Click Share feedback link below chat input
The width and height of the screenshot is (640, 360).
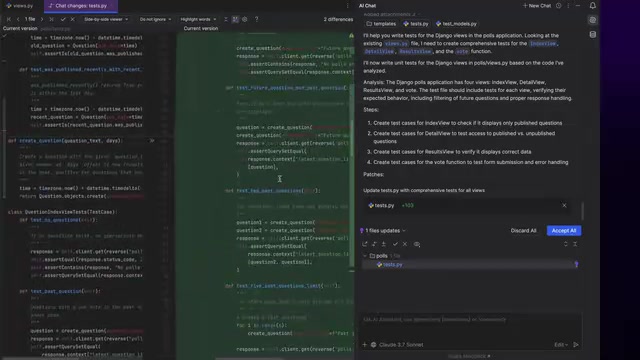pos(469,356)
